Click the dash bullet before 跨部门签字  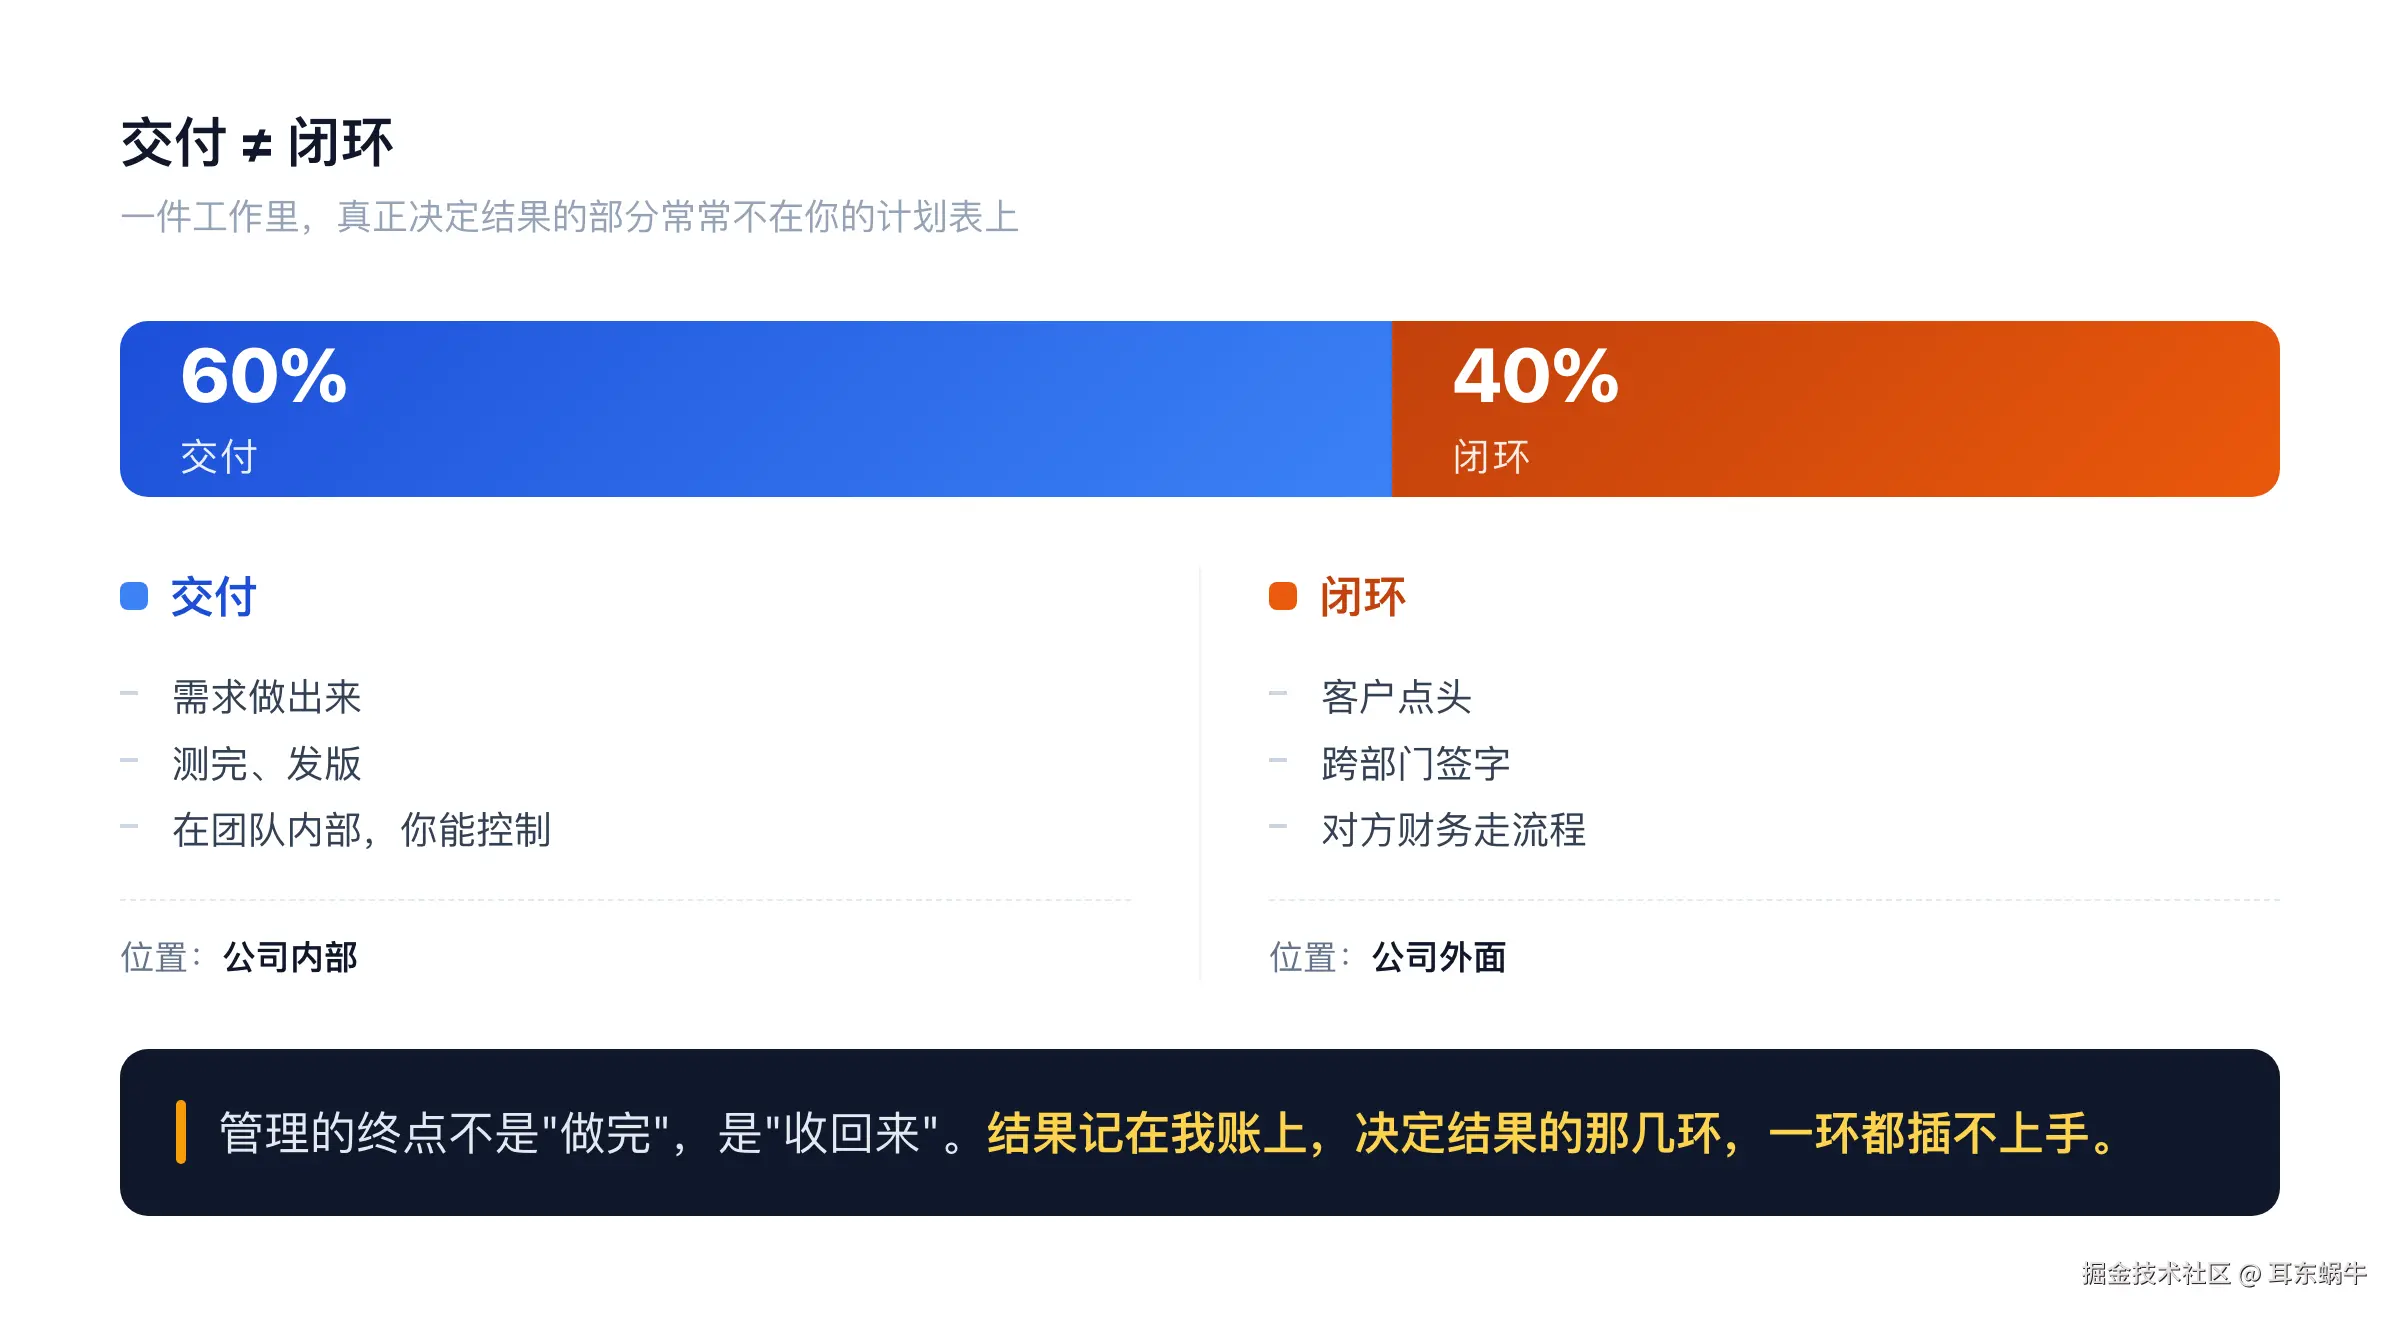1278,760
